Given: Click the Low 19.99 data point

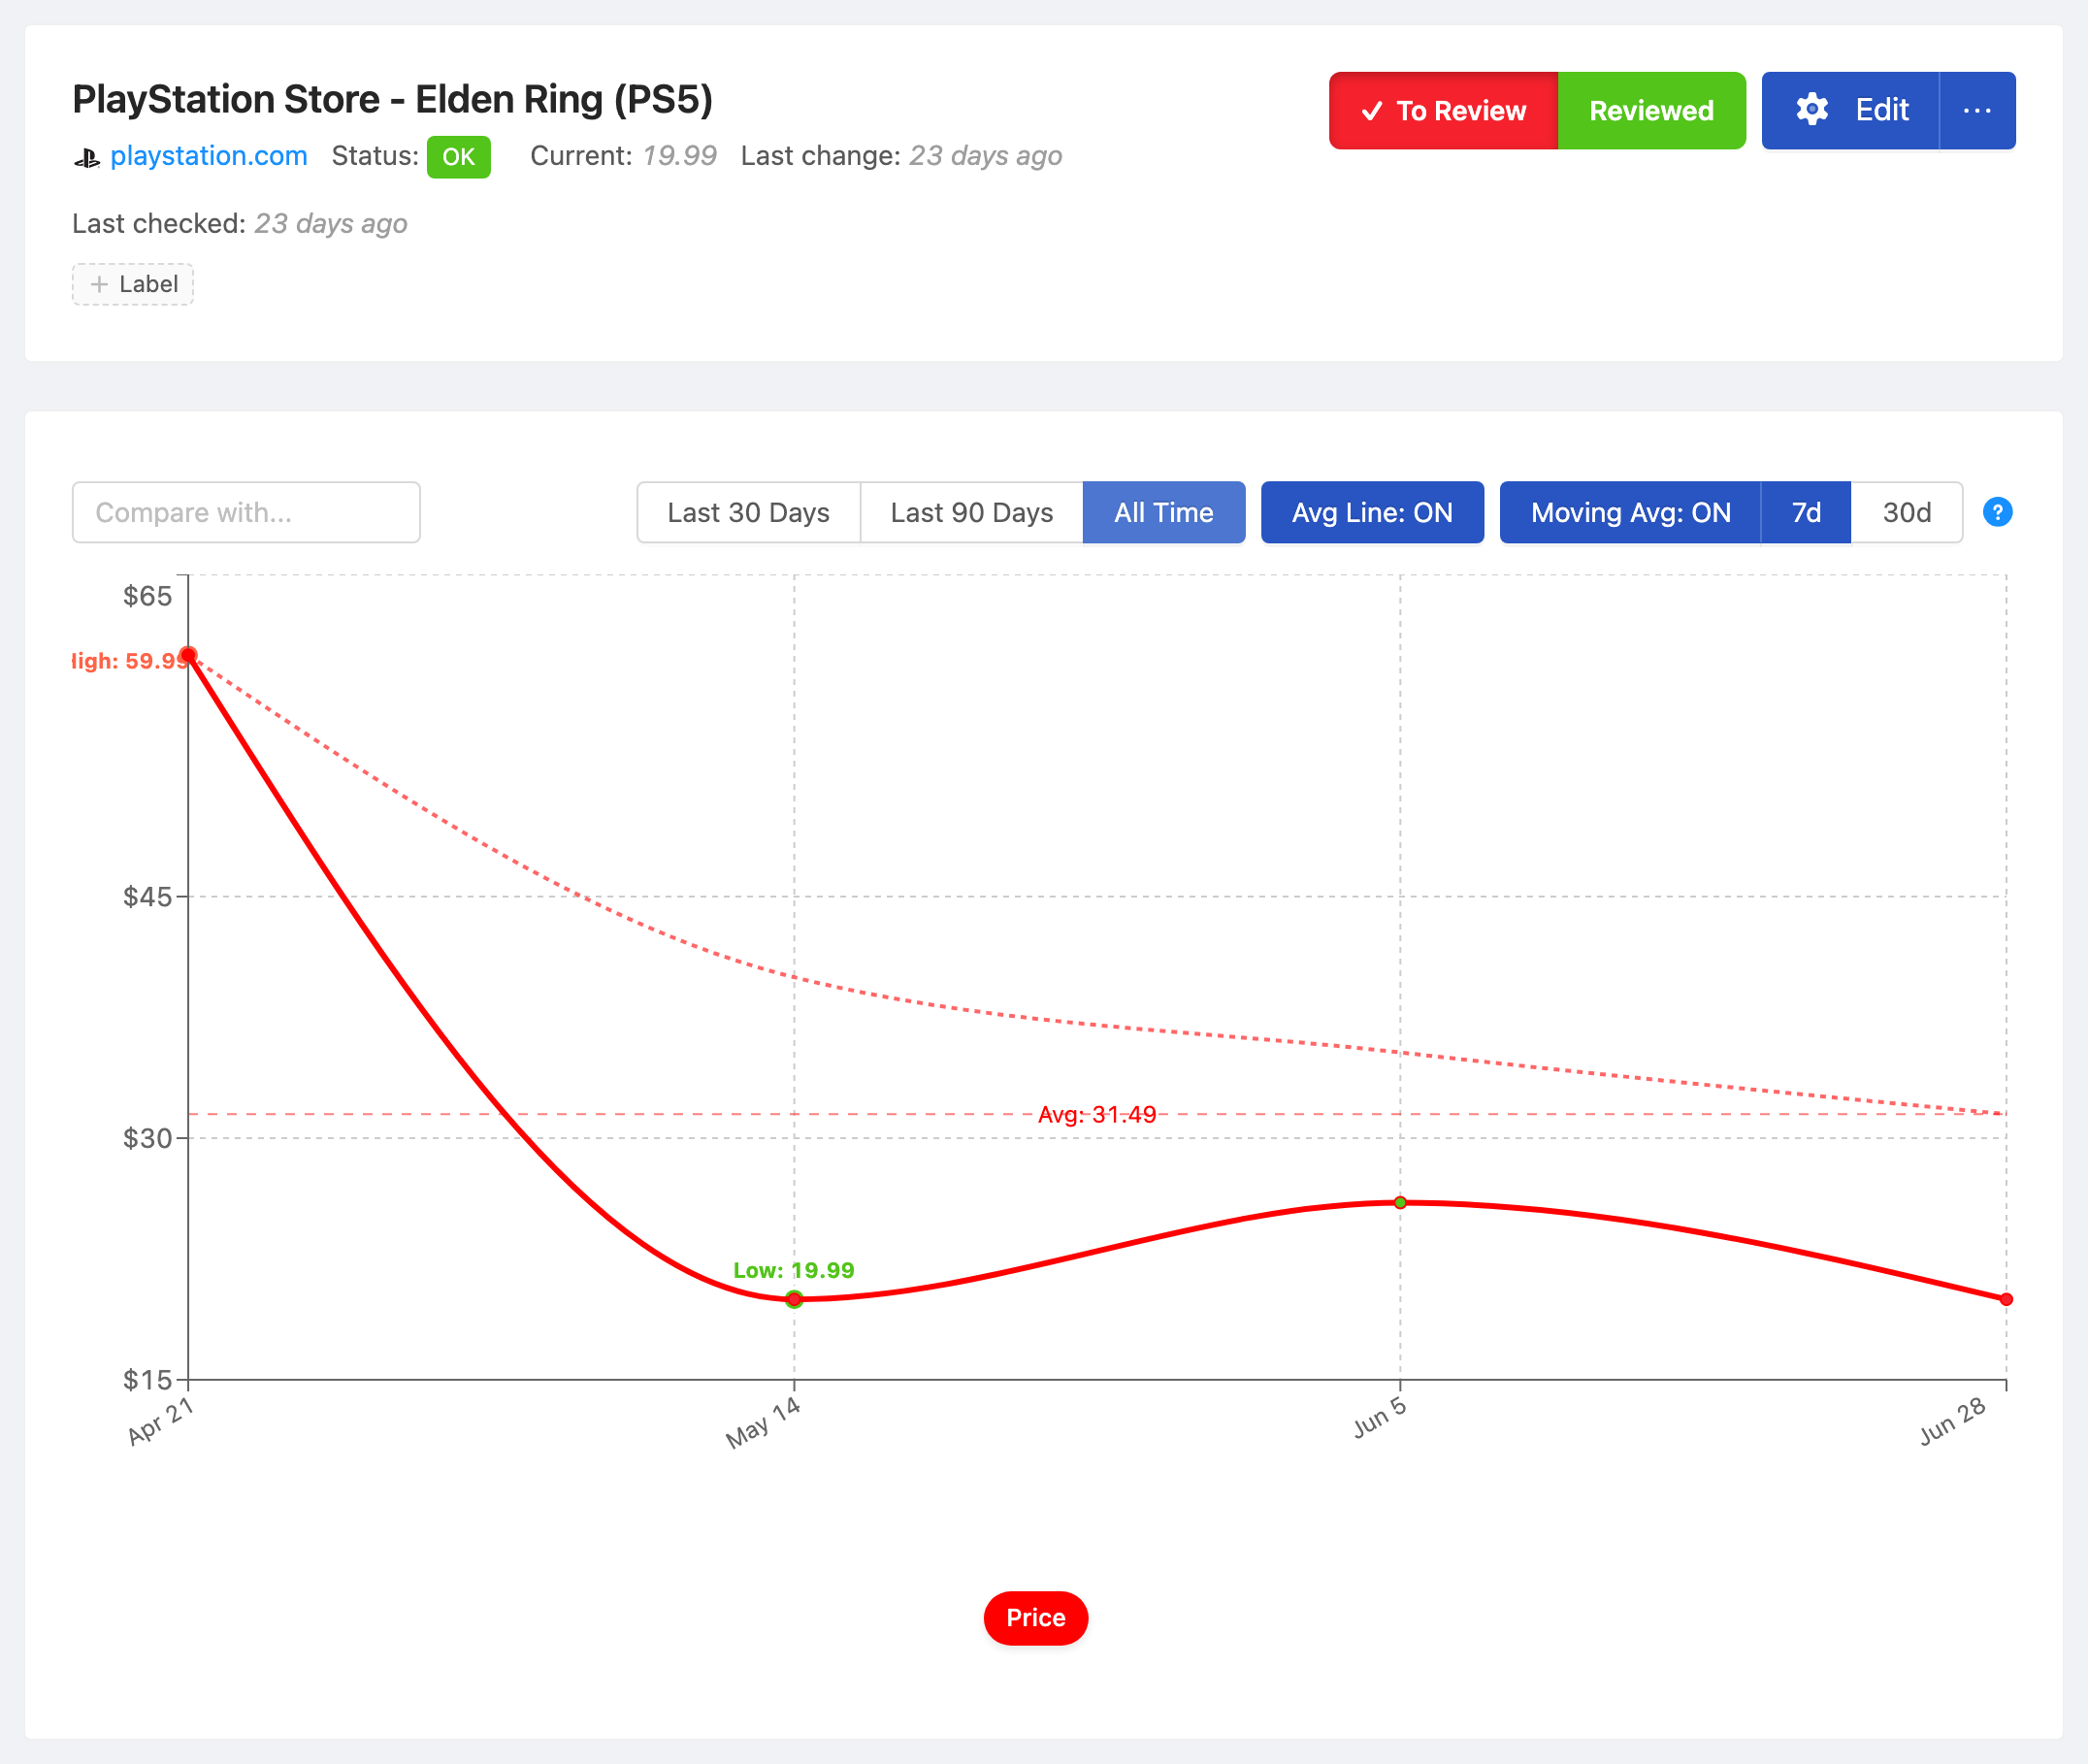Looking at the screenshot, I should [x=794, y=1299].
